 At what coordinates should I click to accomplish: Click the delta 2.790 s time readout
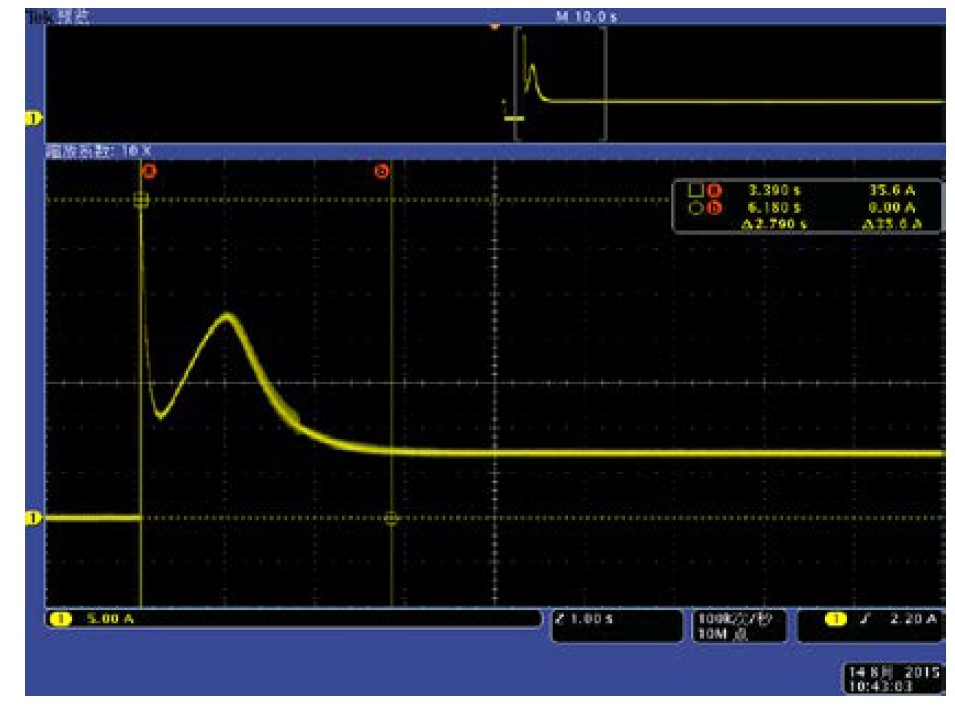[x=772, y=225]
